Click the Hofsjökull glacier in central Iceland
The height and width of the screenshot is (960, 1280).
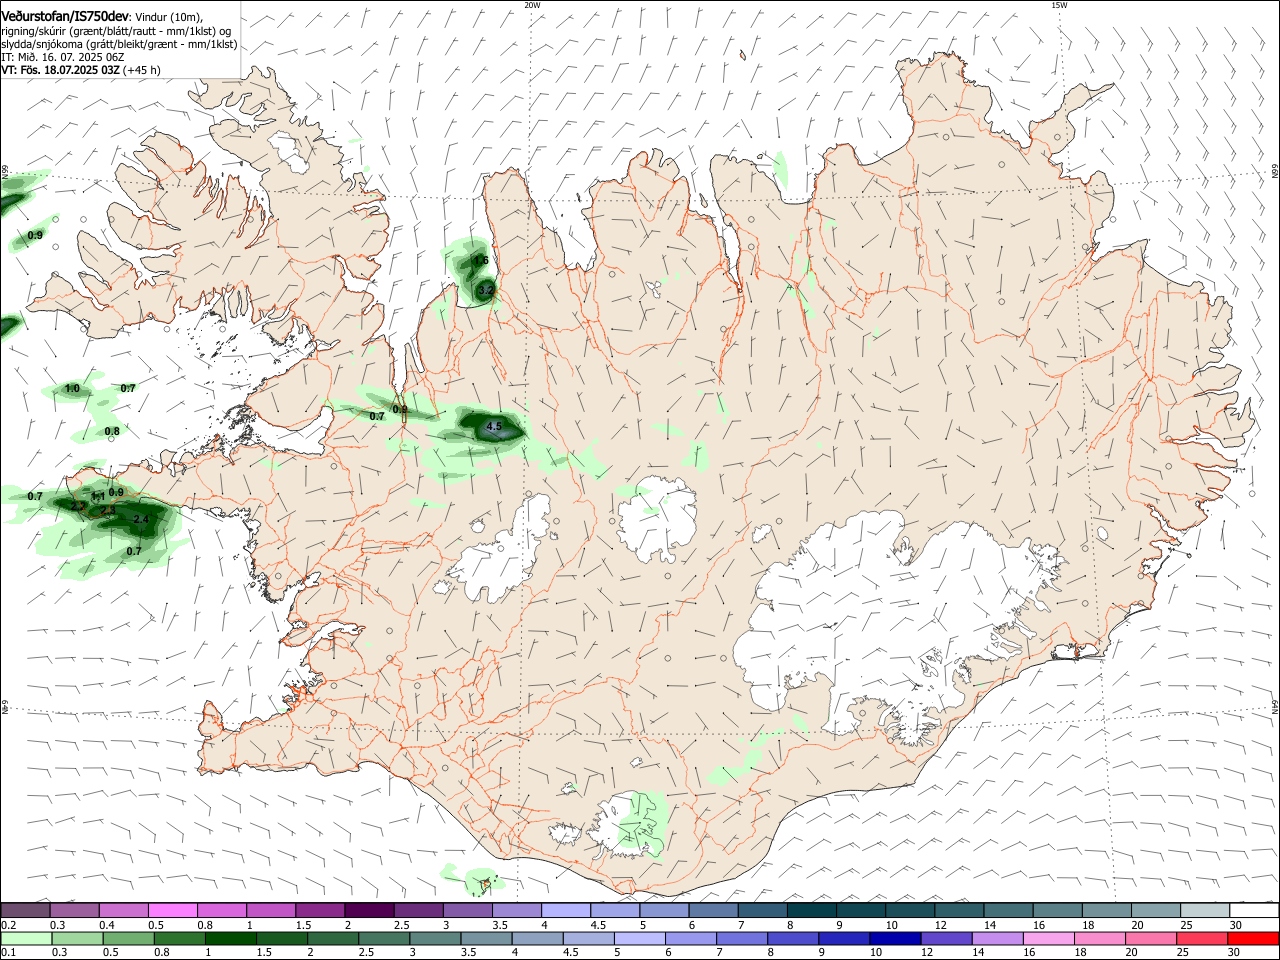coord(658,520)
